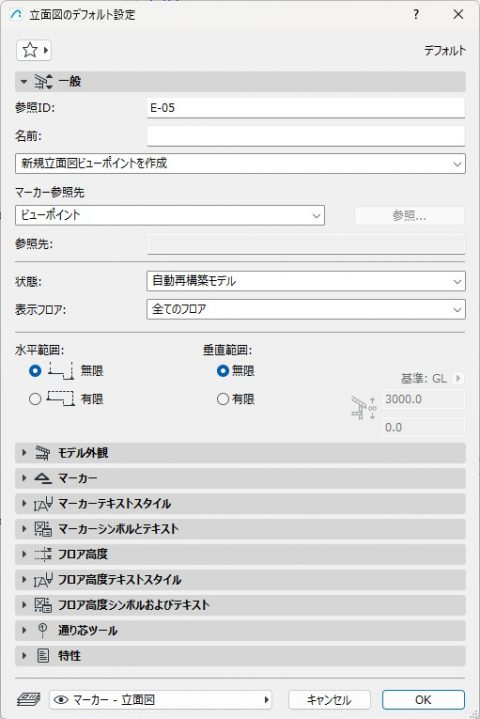
Task: Collapse the 一般 section
Action: (24, 82)
